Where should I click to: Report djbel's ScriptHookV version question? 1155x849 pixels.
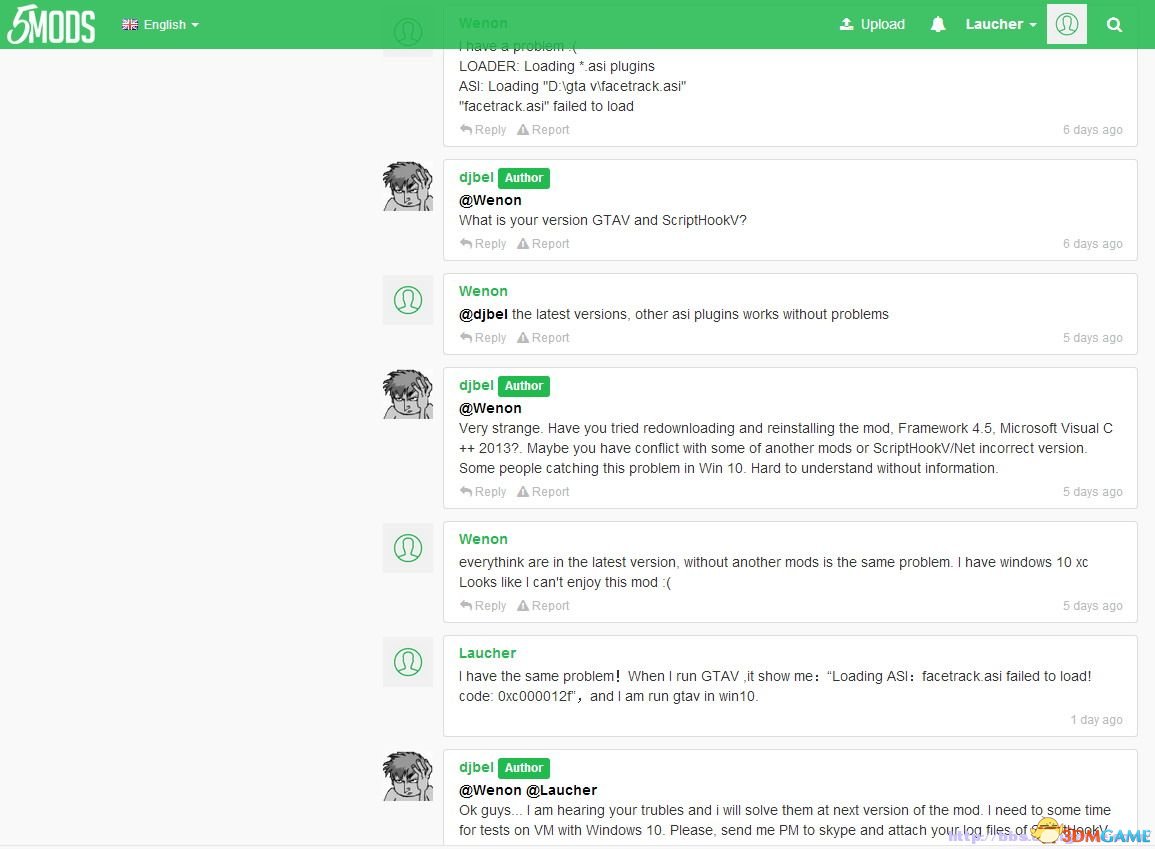[x=543, y=244]
